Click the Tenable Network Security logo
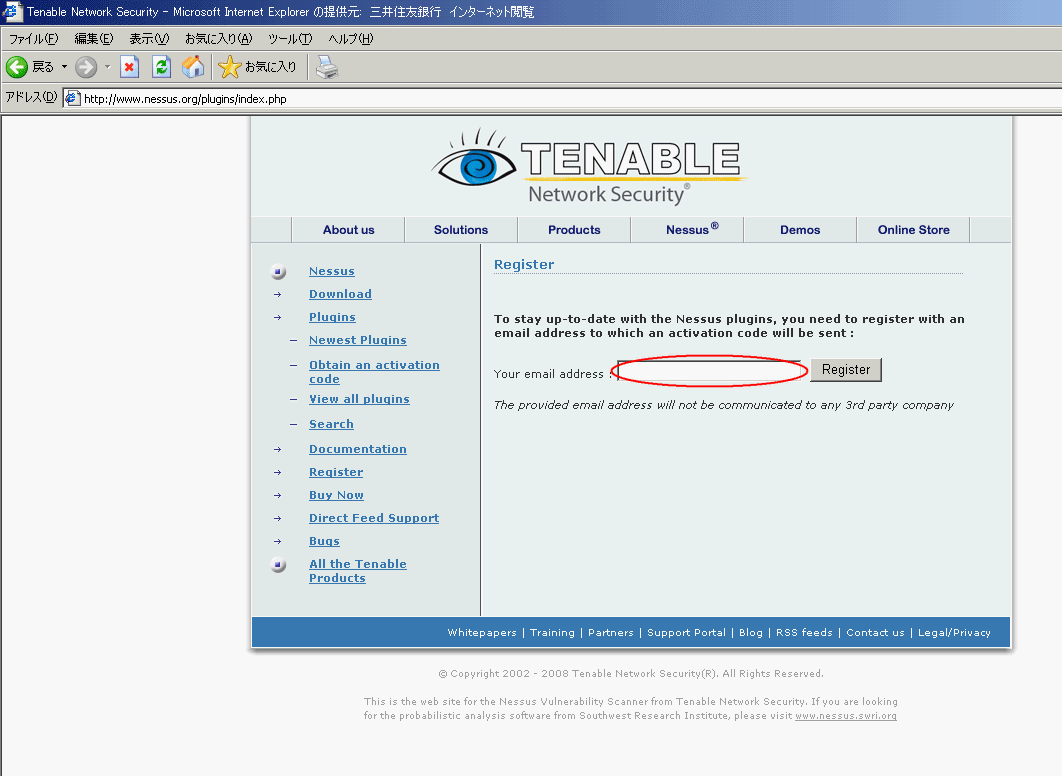This screenshot has height=776, width=1062. point(589,167)
